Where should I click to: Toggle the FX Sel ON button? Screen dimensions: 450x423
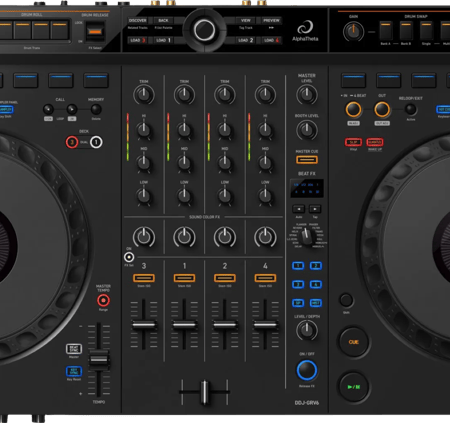coord(129,257)
